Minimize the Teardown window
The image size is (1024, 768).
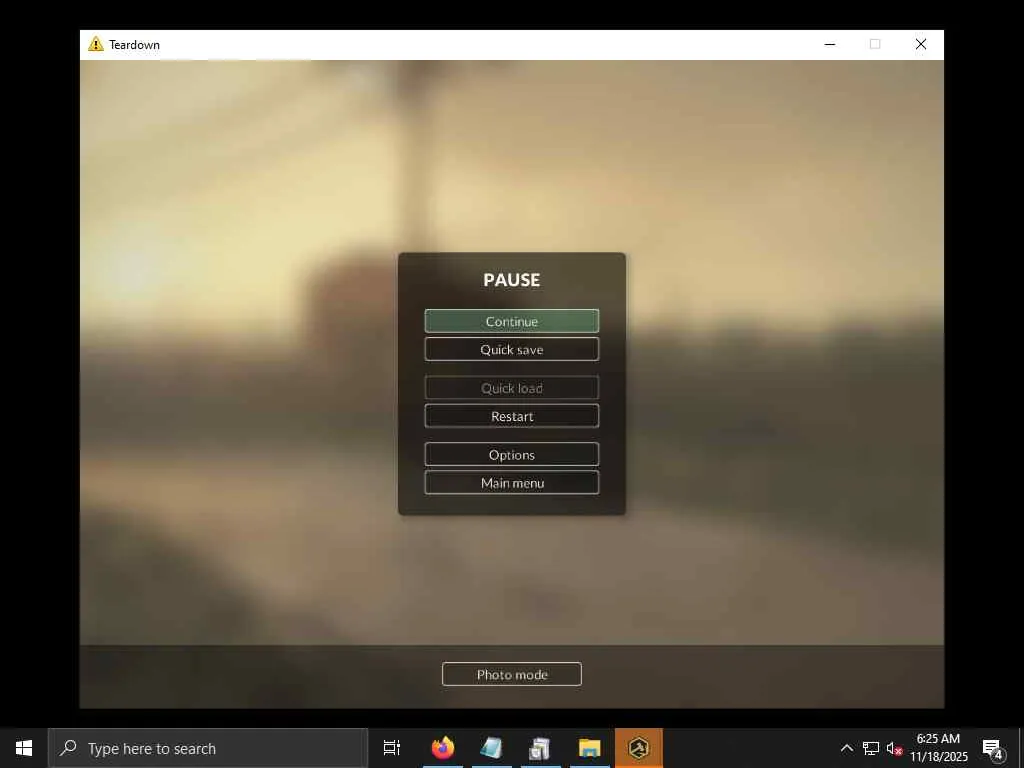coord(829,44)
